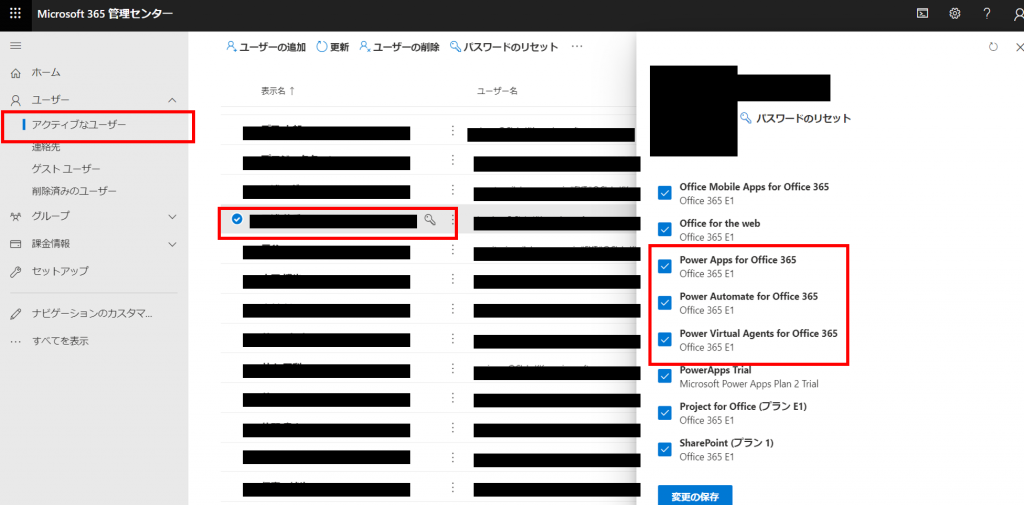
Task: Open the app launcher waffle icon
Action: (15, 14)
